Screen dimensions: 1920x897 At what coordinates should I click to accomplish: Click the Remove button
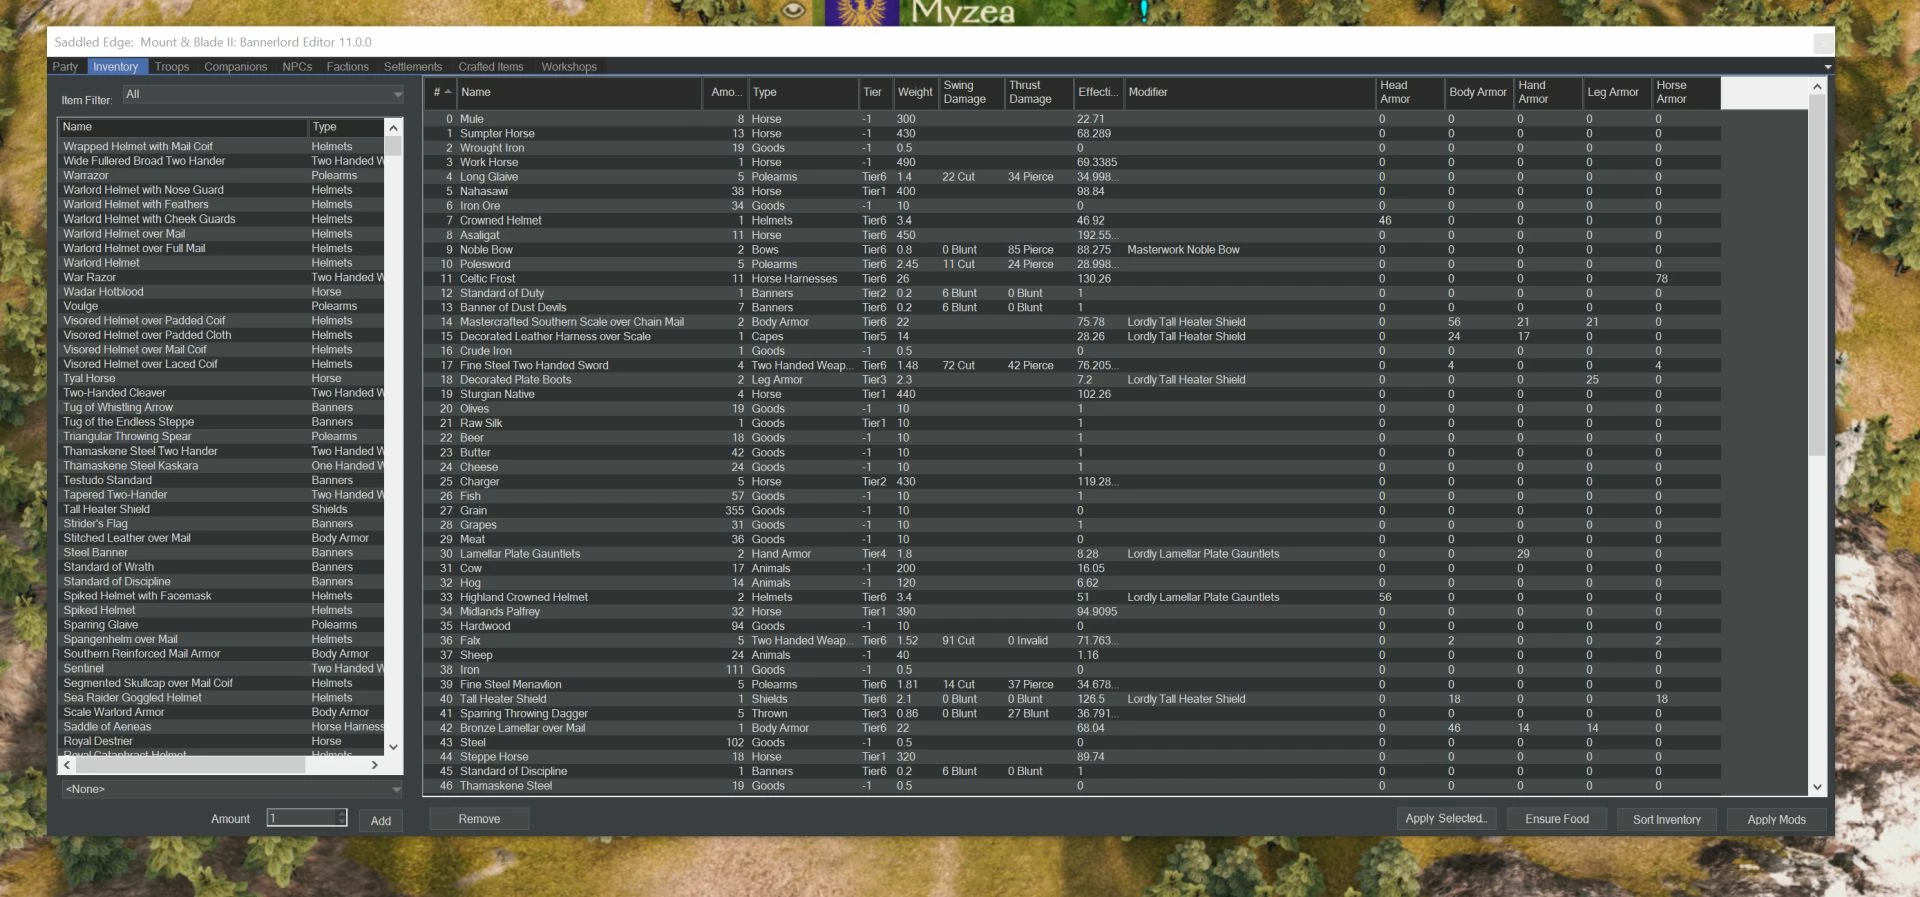[x=479, y=819]
